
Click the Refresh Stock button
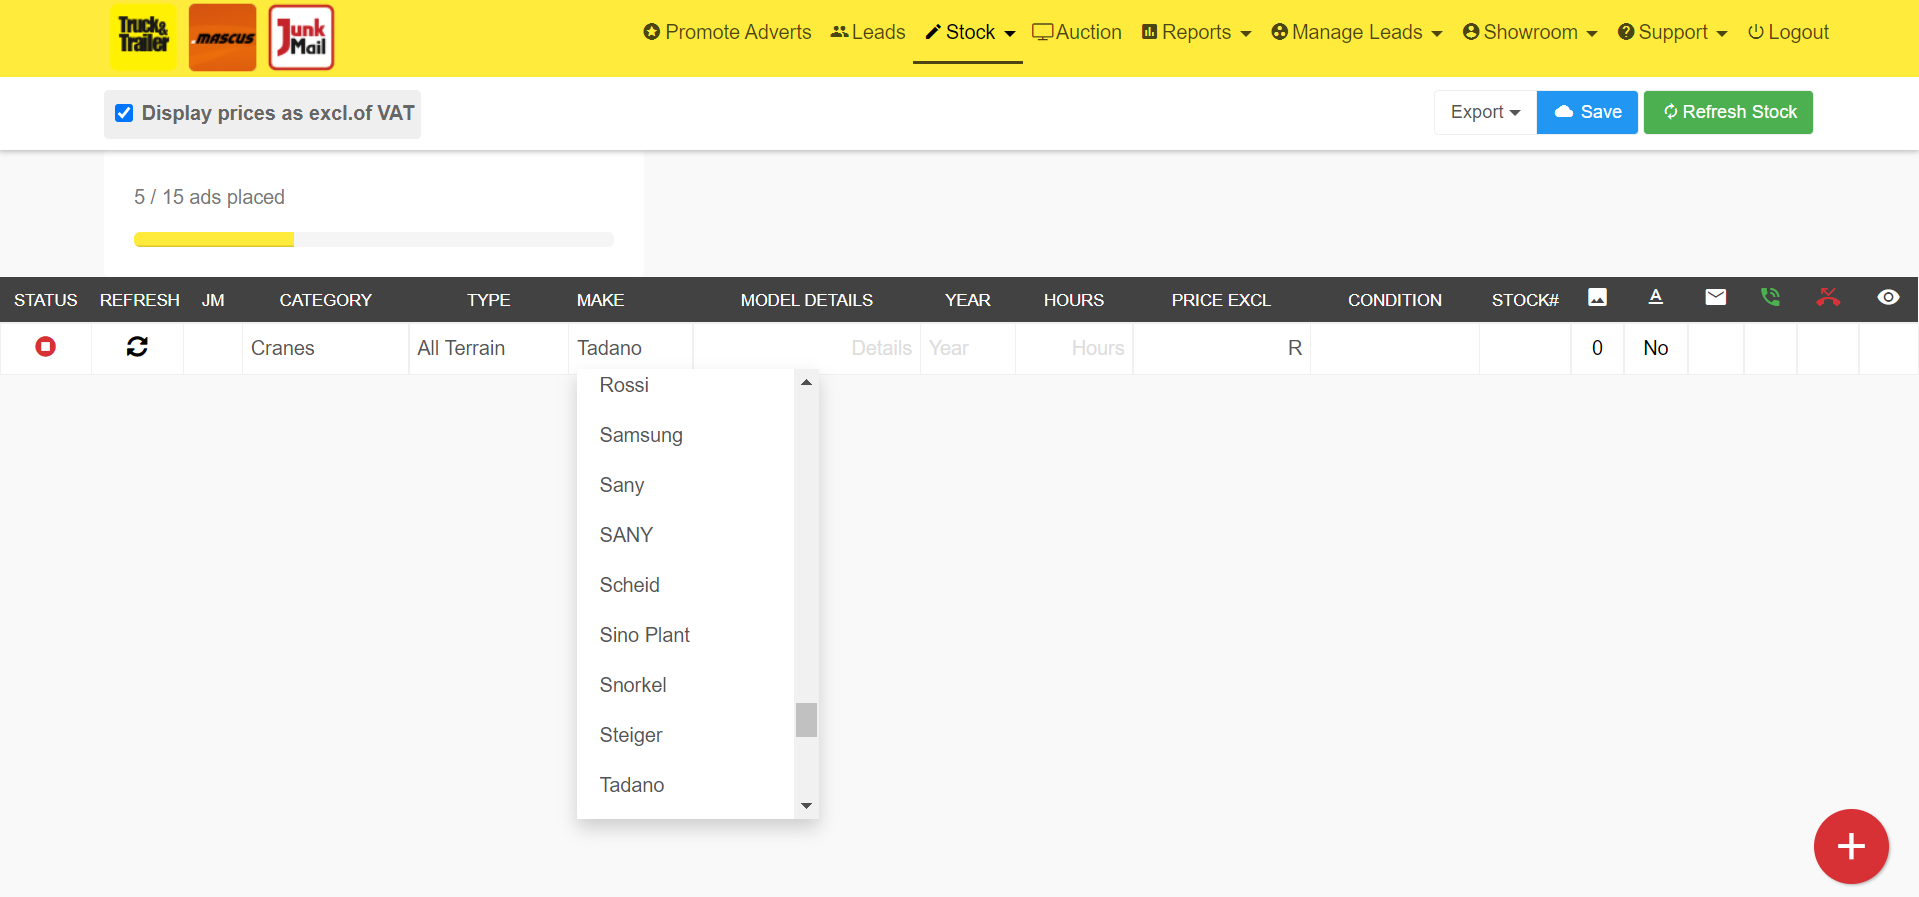coord(1728,112)
